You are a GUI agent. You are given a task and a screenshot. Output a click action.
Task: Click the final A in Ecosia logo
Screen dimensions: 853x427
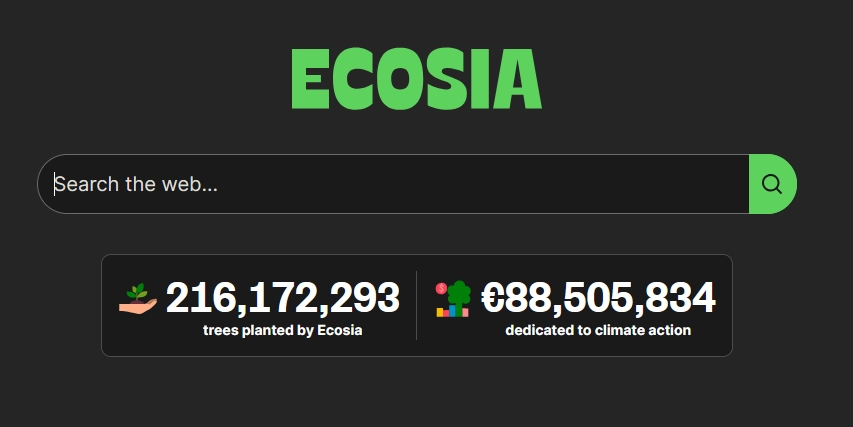(518, 80)
